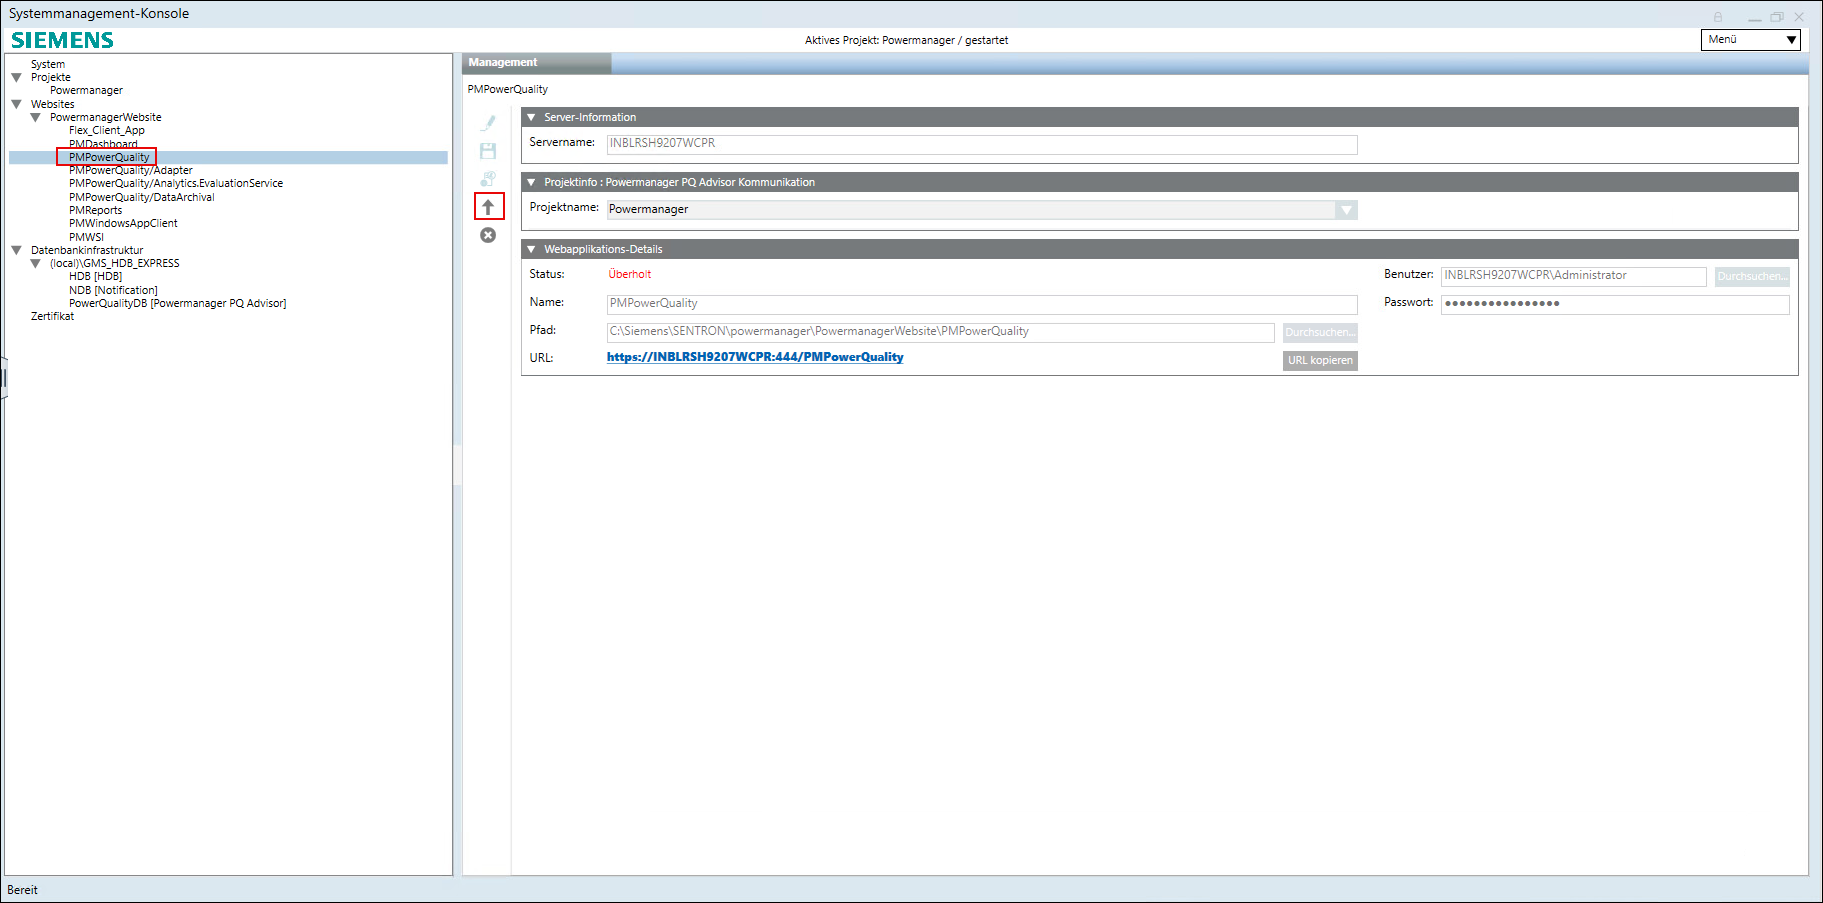The image size is (1823, 903).
Task: Click into the Passwort field
Action: (x=1613, y=304)
